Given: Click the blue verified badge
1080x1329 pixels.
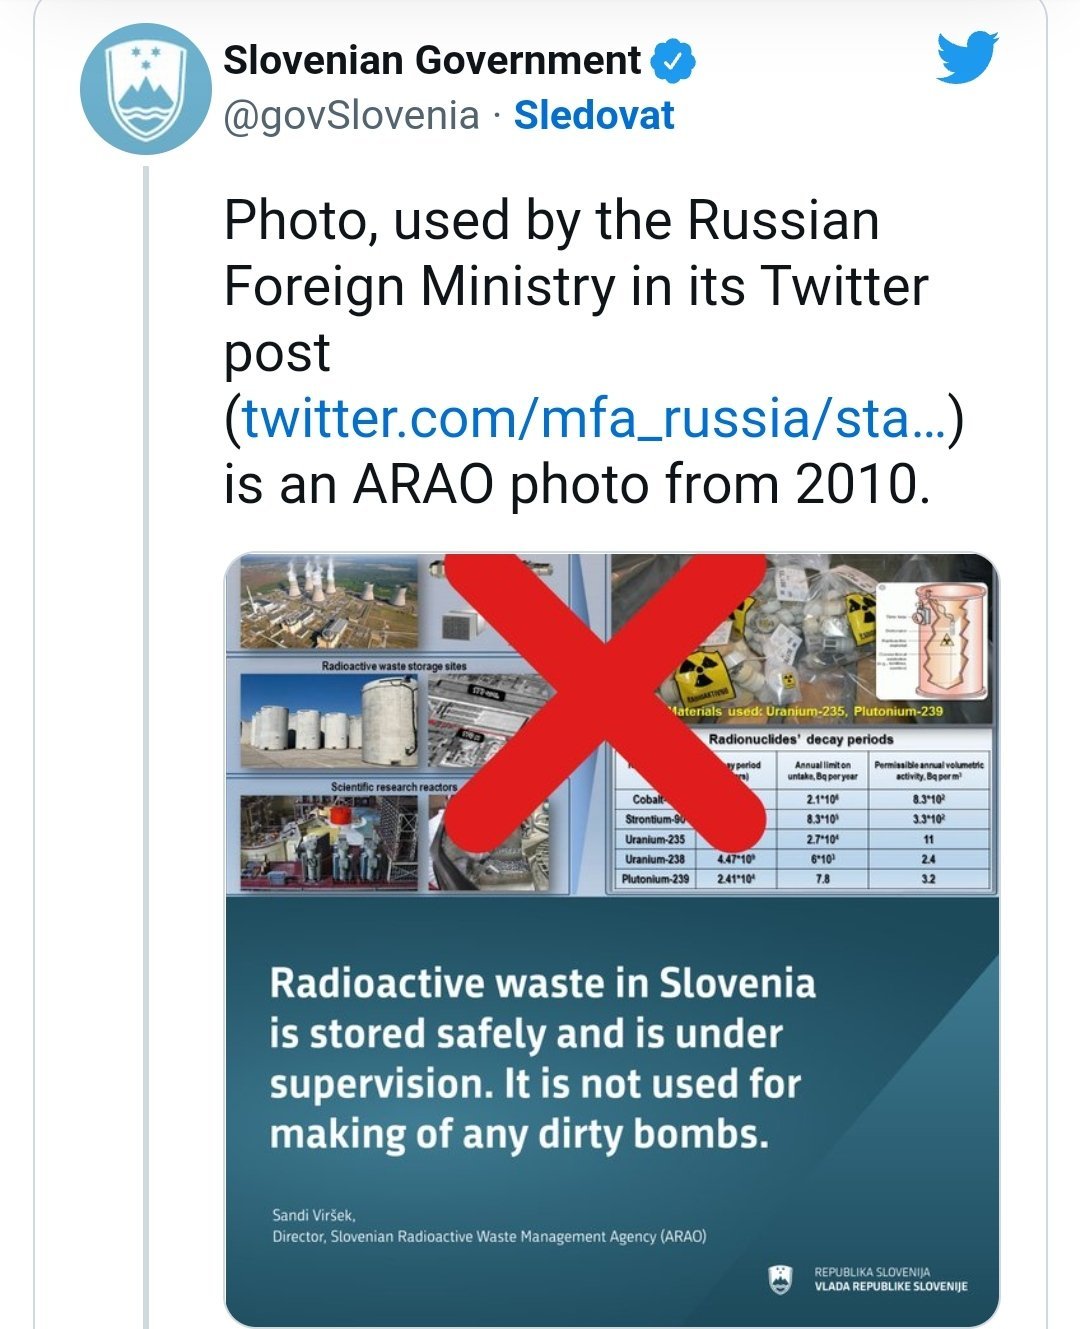Looking at the screenshot, I should (x=673, y=62).
